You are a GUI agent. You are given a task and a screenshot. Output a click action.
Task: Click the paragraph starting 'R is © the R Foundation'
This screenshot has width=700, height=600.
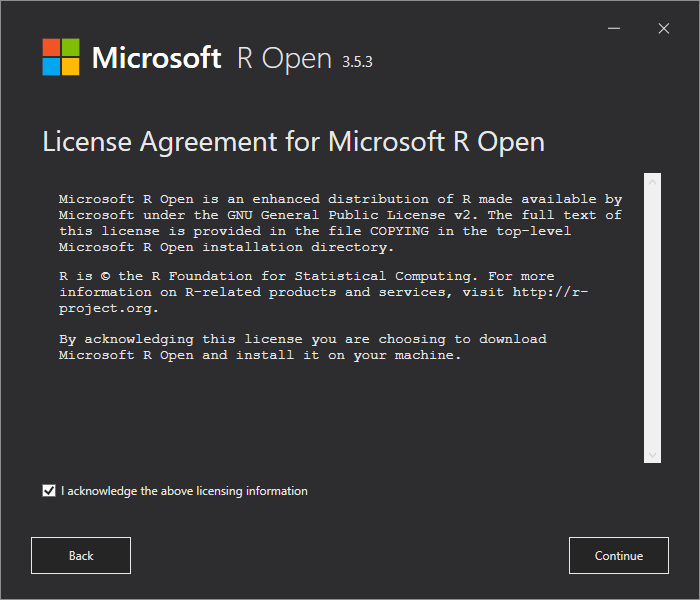323,292
